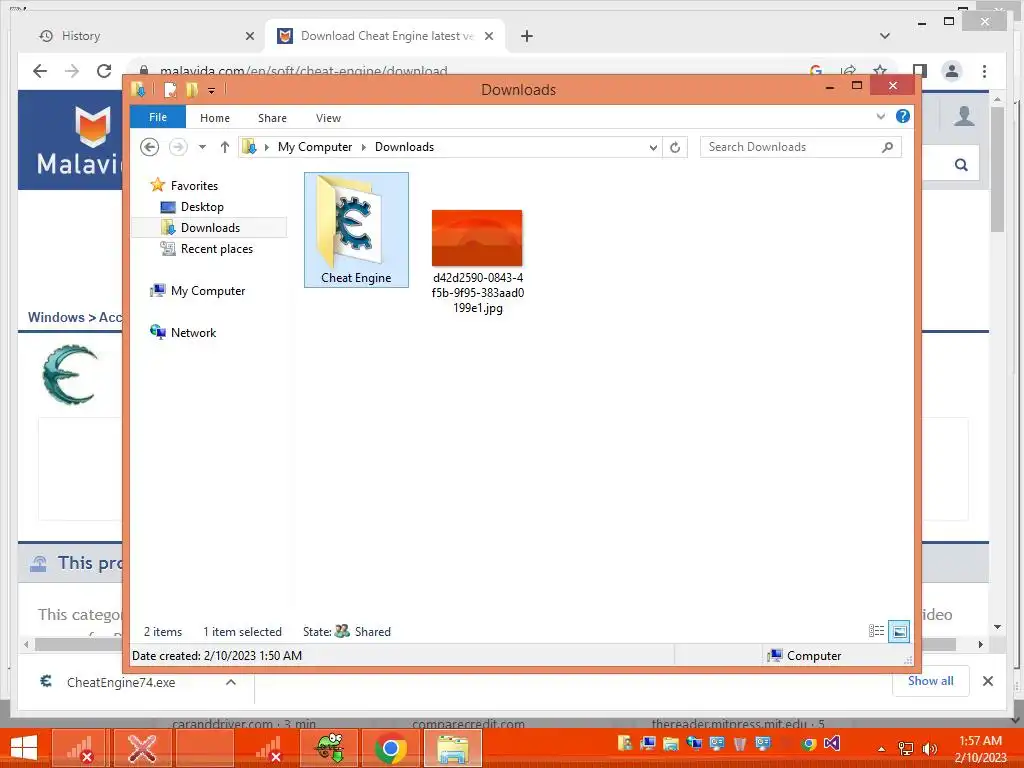Screen dimensions: 1024x768
Task: Click the Chrome taskbar icon
Action: (391, 748)
